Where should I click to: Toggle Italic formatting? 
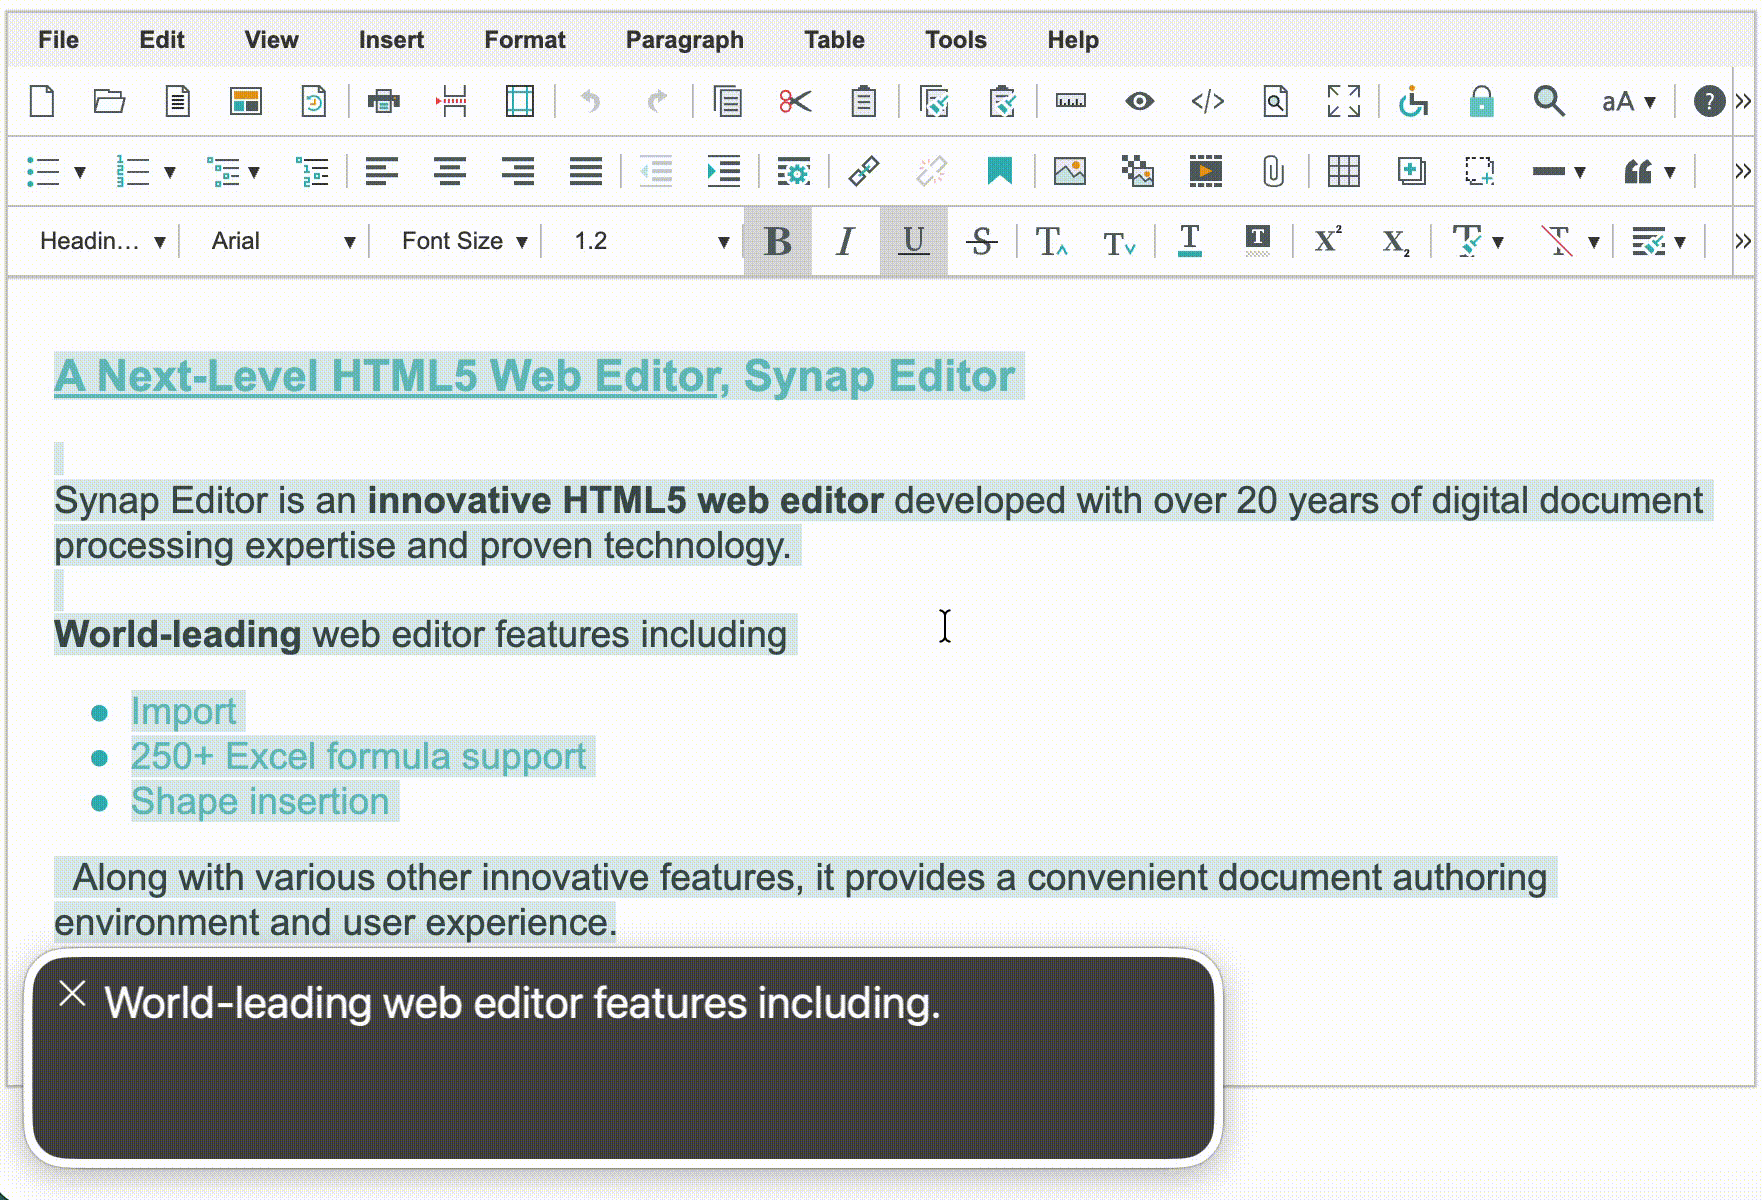pyautogui.click(x=845, y=241)
